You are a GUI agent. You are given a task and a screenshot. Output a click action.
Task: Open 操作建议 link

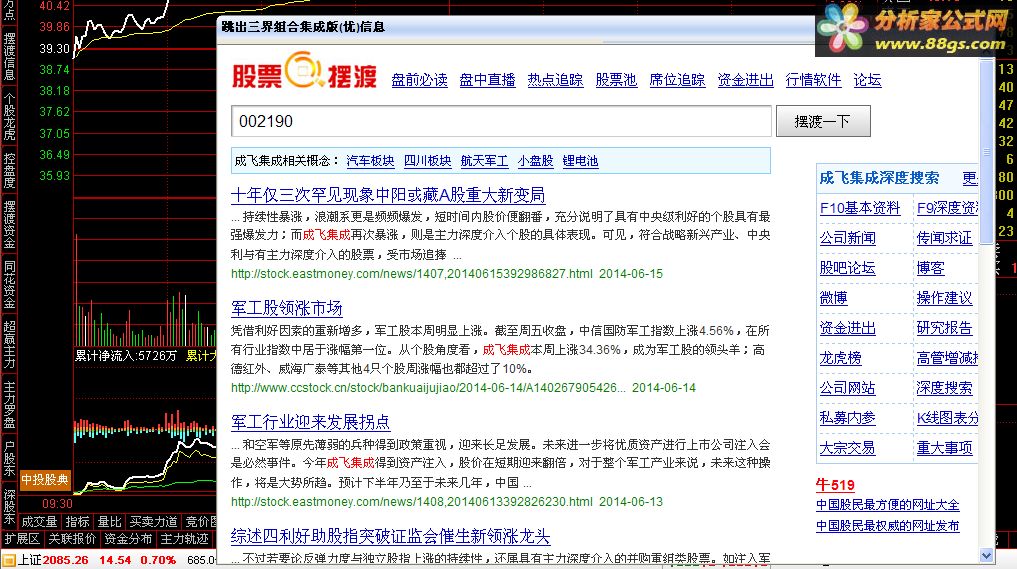click(x=944, y=298)
